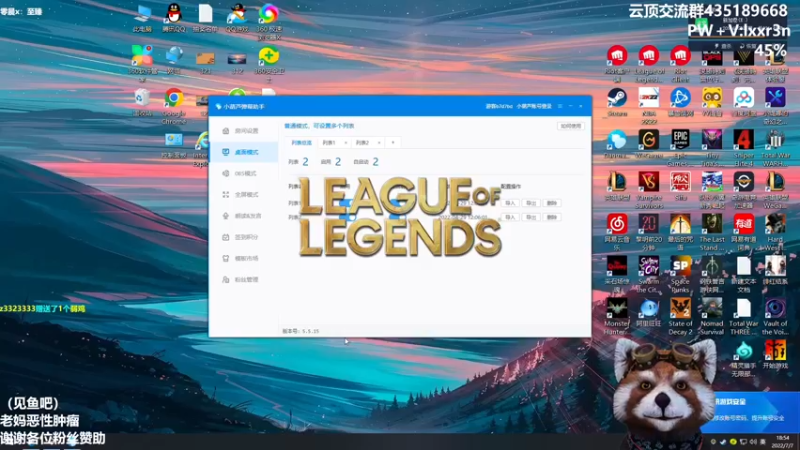Open Total War THREE KINGDOMS shortcut
800x450 pixels.
[x=743, y=316]
